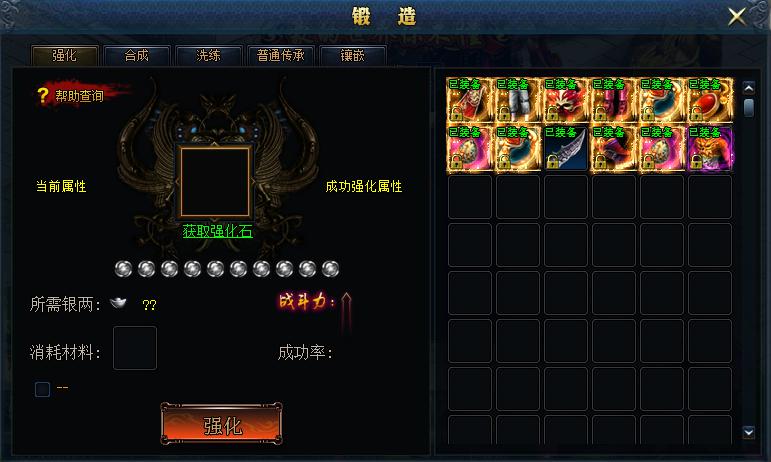The width and height of the screenshot is (771, 462).
Task: Click the orange 强化 button
Action: tap(222, 424)
